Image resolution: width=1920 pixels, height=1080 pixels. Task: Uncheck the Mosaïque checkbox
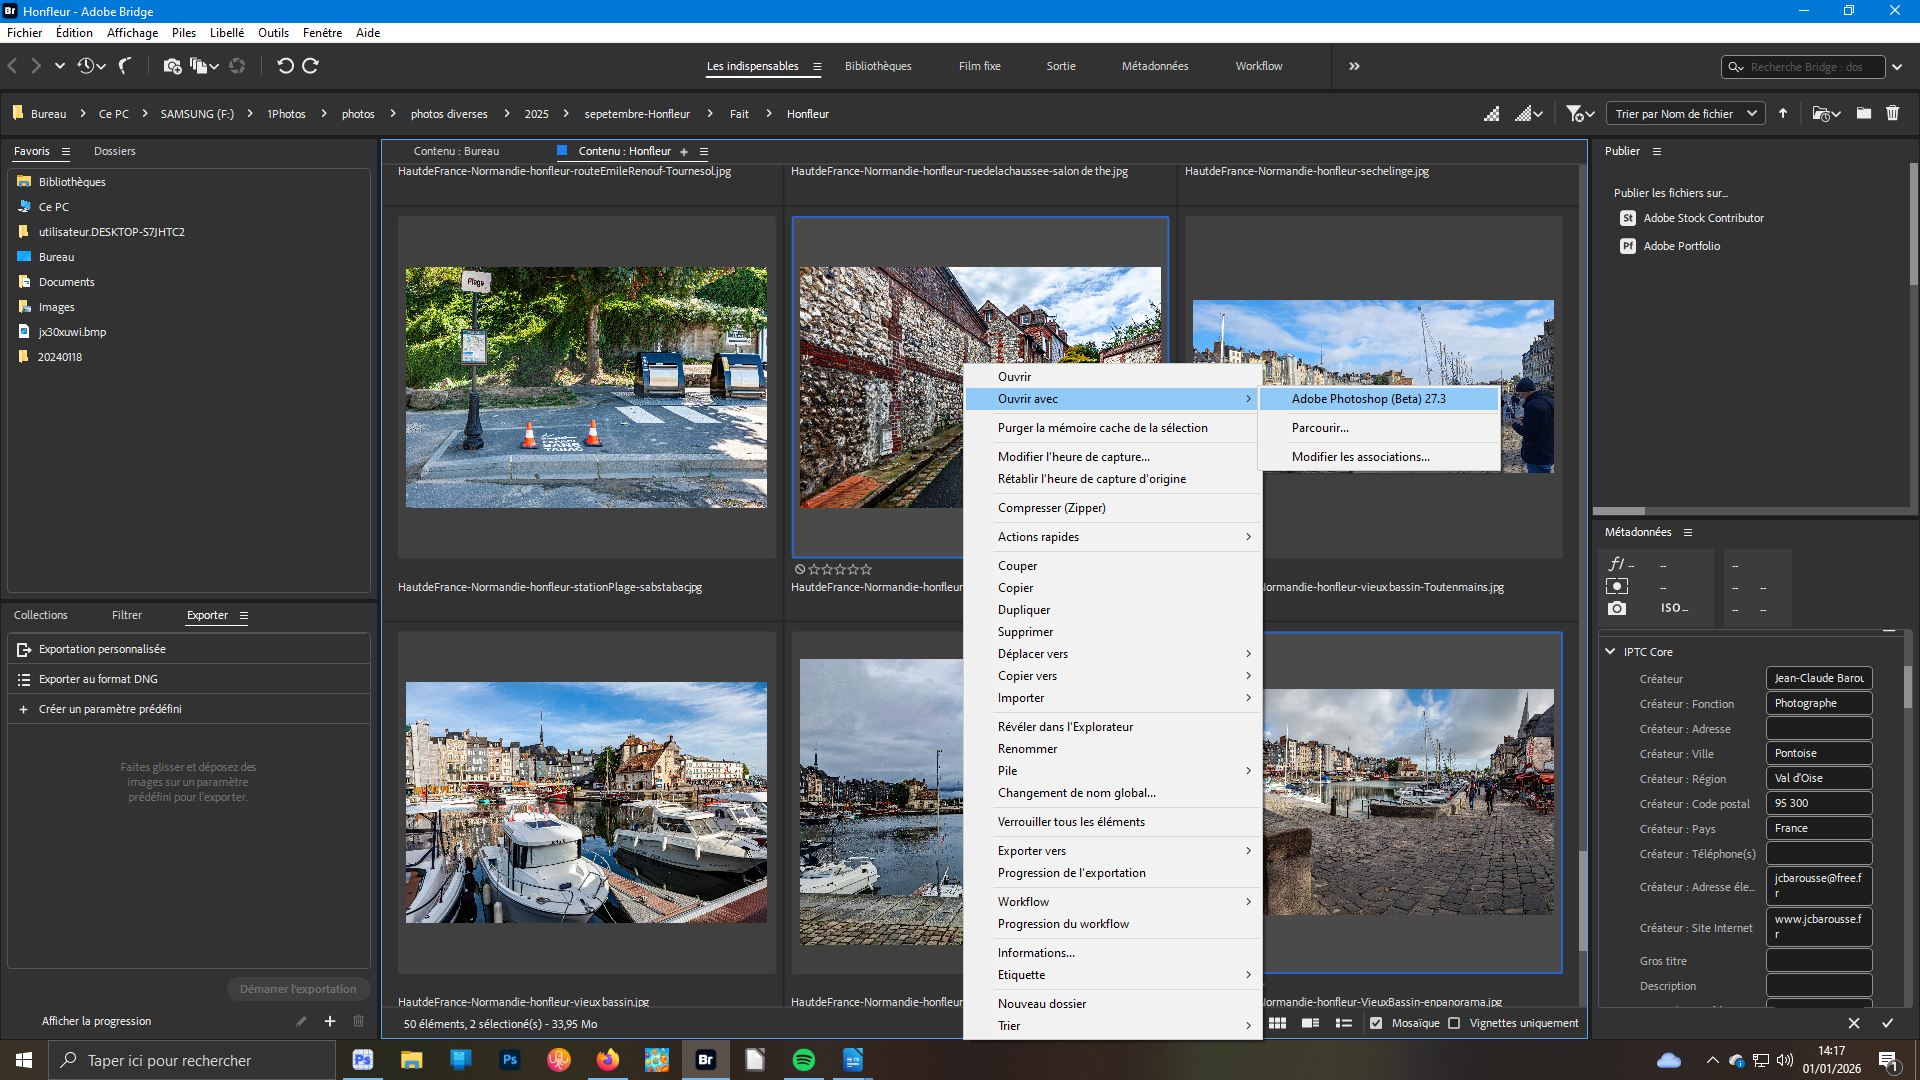coord(1376,1023)
